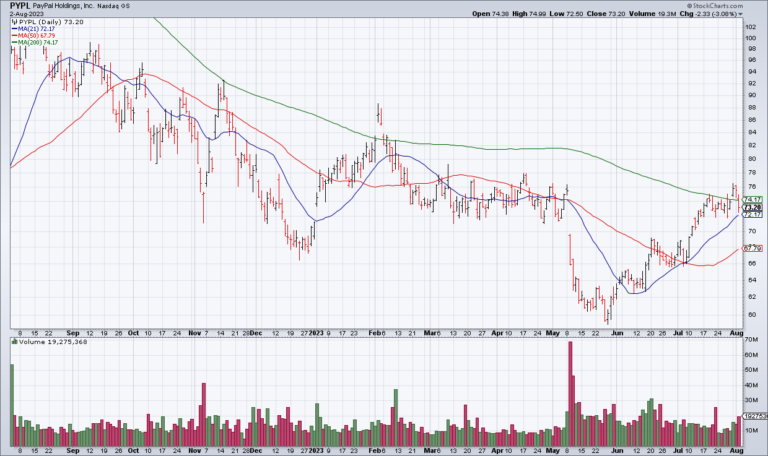Click the 'Open 74.38' value
The height and width of the screenshot is (456, 768).
tap(490, 14)
